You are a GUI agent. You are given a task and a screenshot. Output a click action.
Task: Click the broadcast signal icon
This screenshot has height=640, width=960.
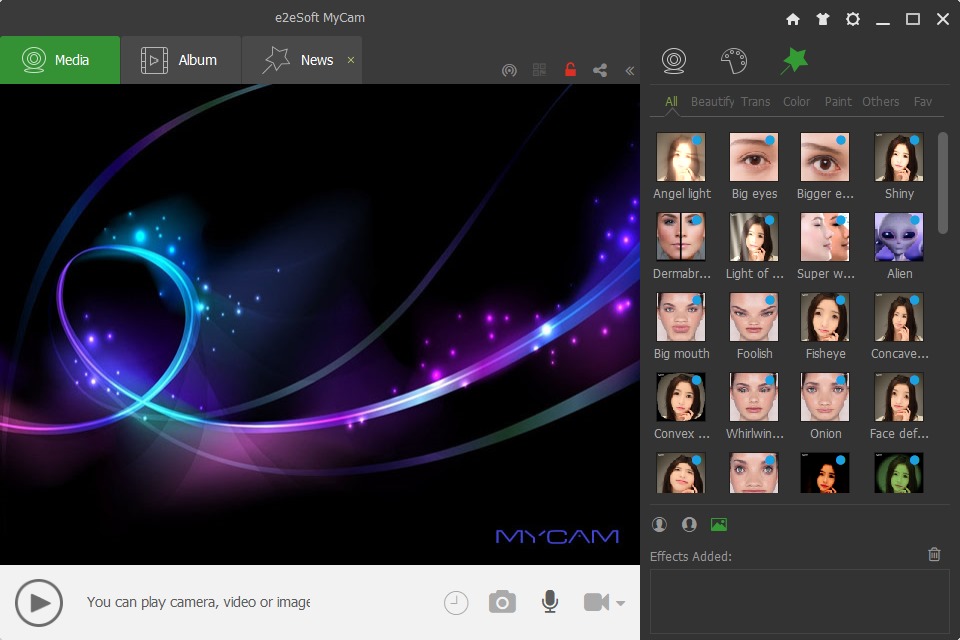click(509, 70)
